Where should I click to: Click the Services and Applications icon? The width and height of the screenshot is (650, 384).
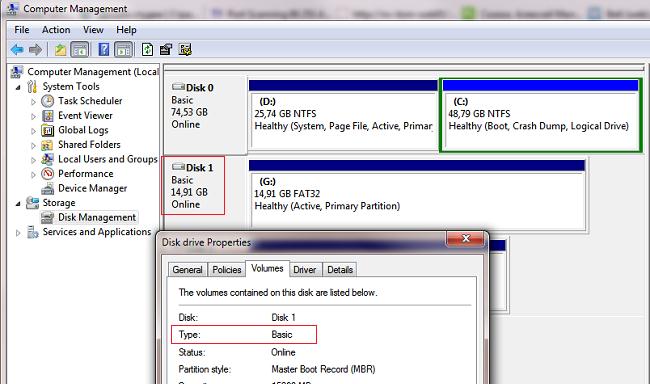(x=32, y=232)
